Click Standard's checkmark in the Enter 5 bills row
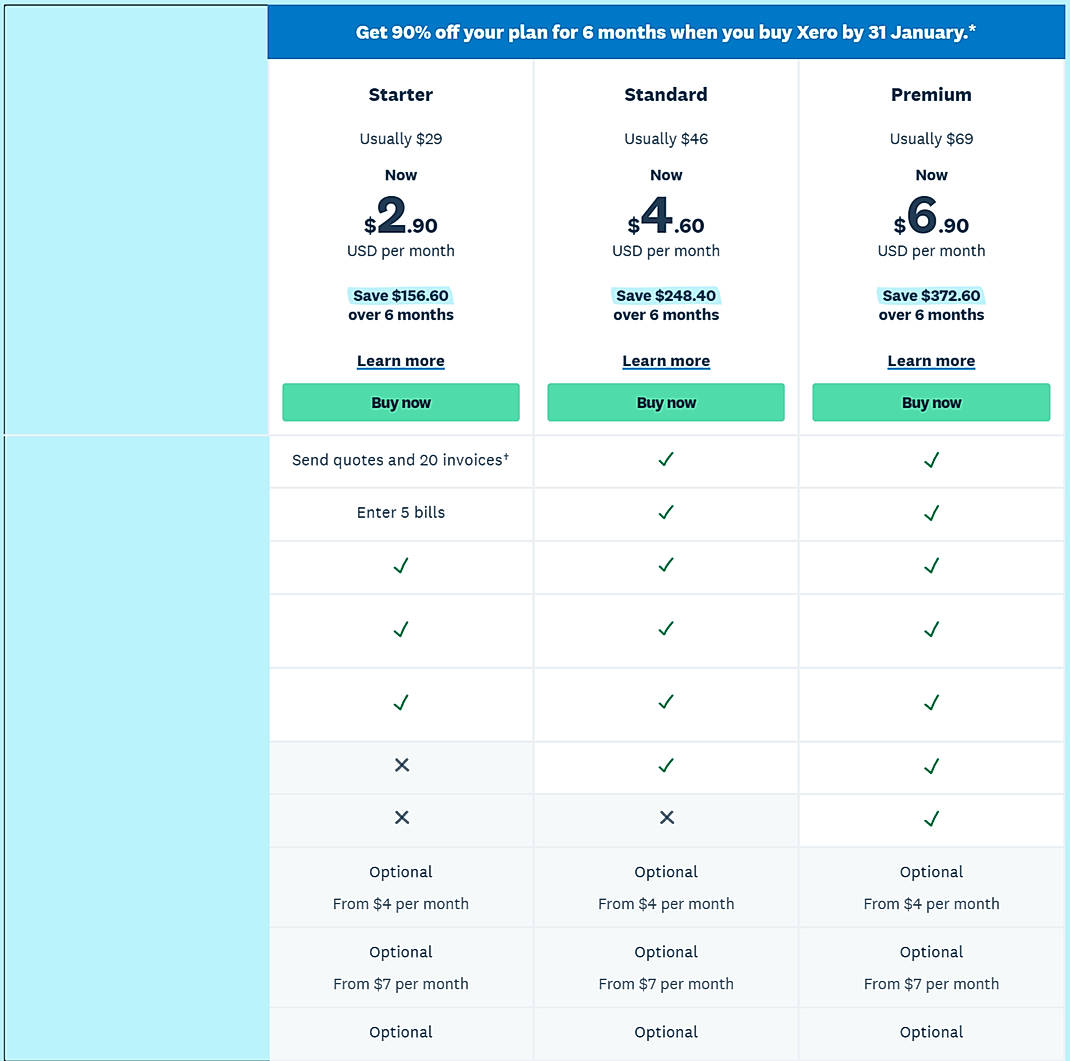Screen dimensions: 1070x1061 666,512
